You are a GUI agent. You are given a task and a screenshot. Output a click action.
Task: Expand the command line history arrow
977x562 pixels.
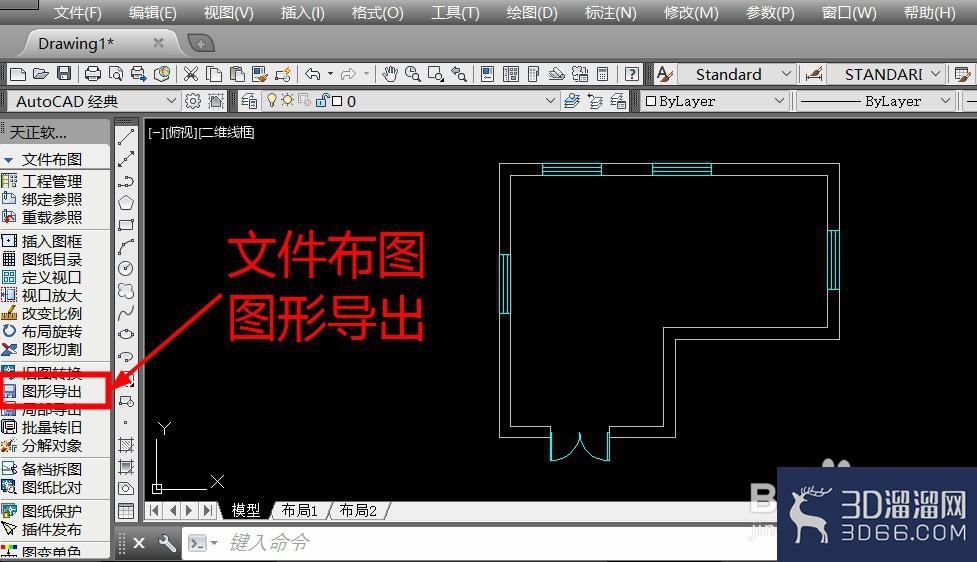point(214,543)
